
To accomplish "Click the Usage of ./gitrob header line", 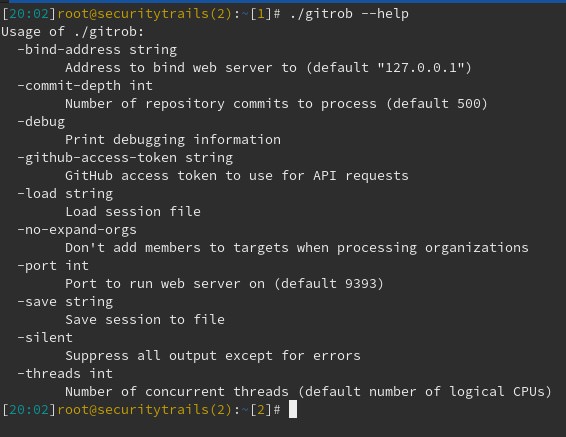I will click(x=73, y=32).
